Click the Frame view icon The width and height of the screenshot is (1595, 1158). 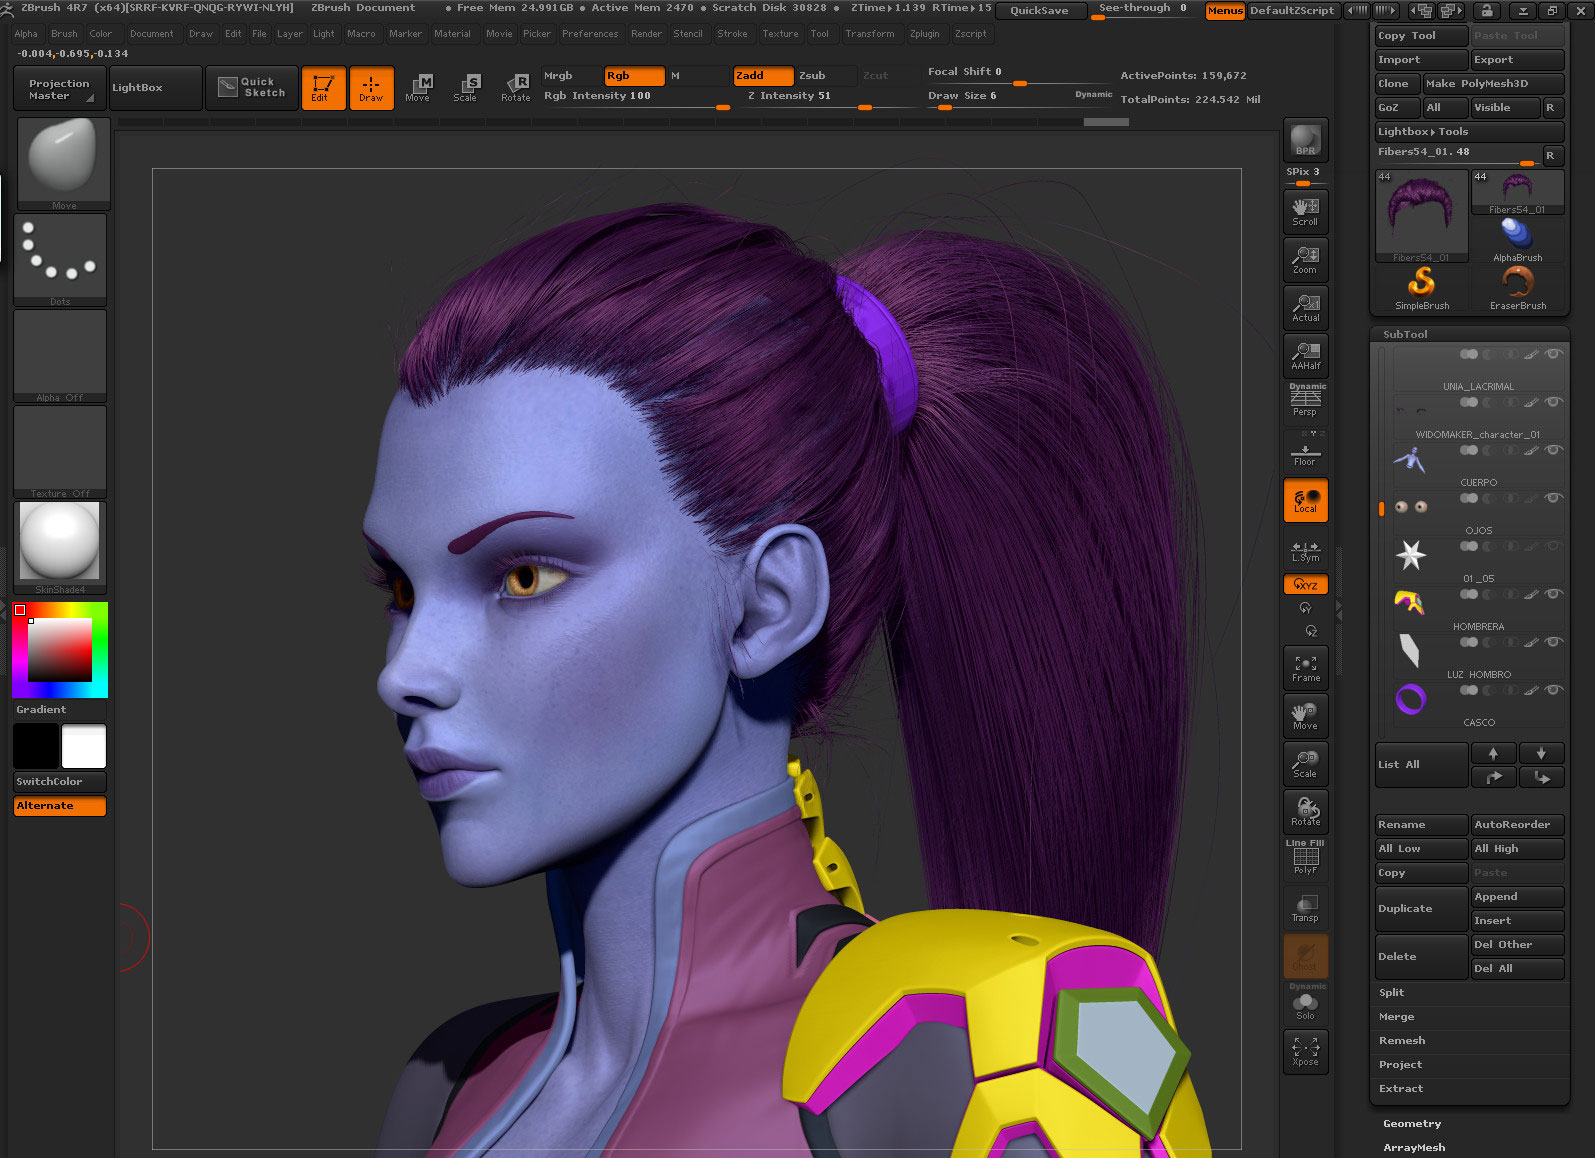(x=1305, y=668)
